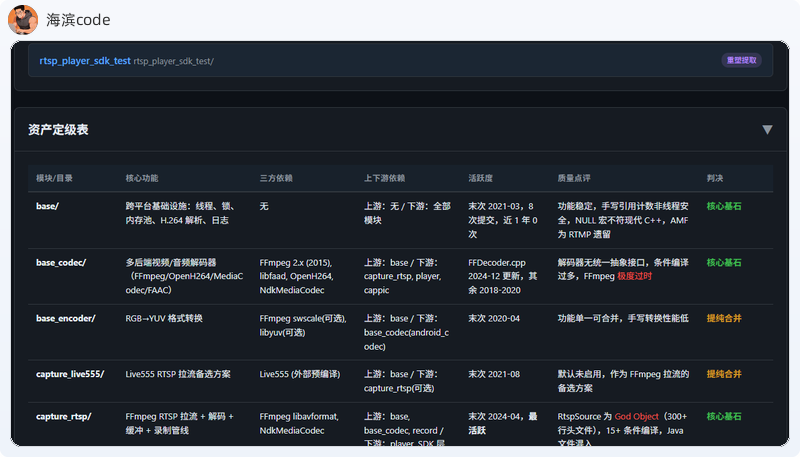Click the capture_live555/ module cell

(70, 374)
